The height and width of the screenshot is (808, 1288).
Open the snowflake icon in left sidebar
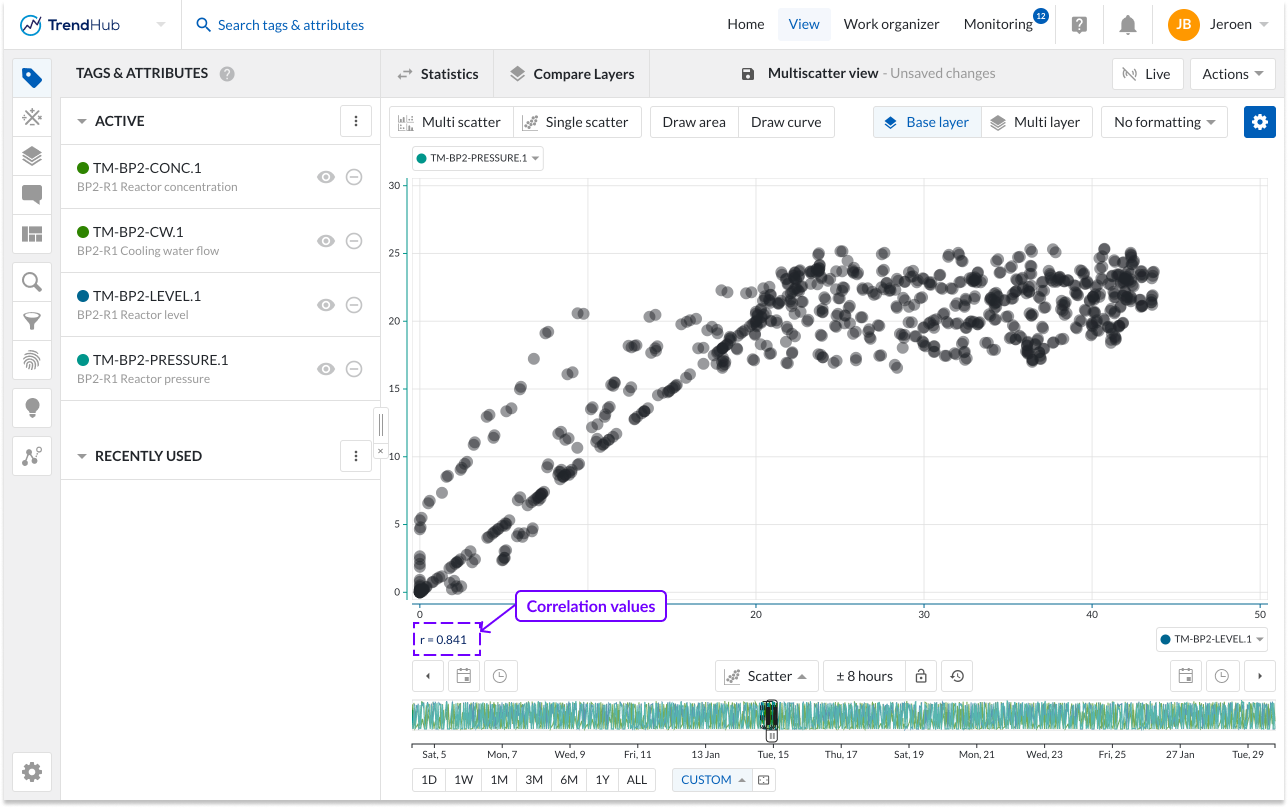pos(32,118)
